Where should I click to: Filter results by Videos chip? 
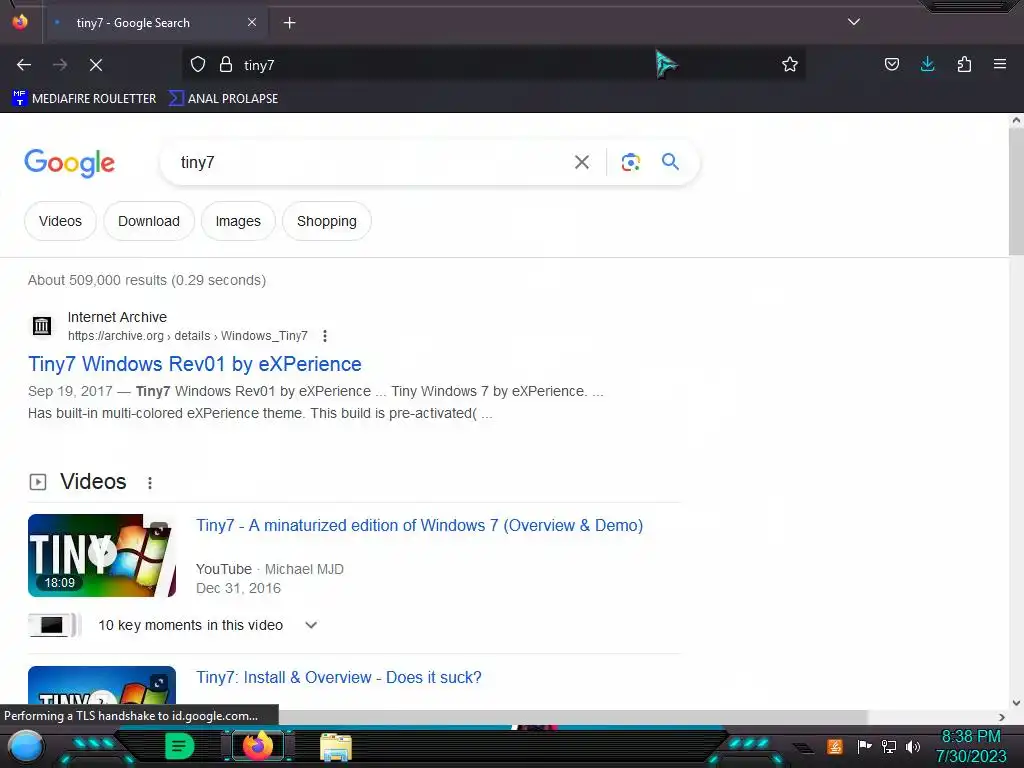[x=60, y=221]
